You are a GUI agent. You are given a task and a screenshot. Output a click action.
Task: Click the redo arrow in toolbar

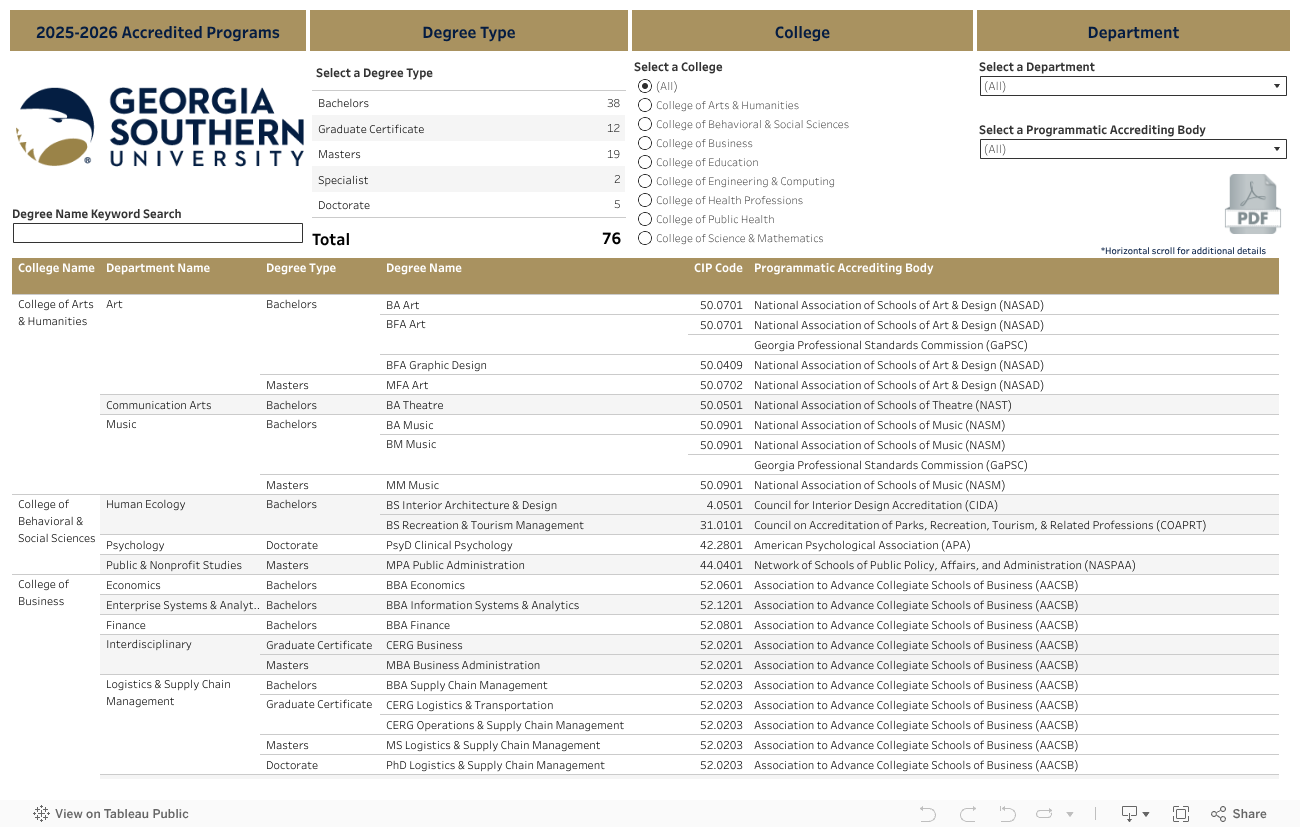point(967,814)
